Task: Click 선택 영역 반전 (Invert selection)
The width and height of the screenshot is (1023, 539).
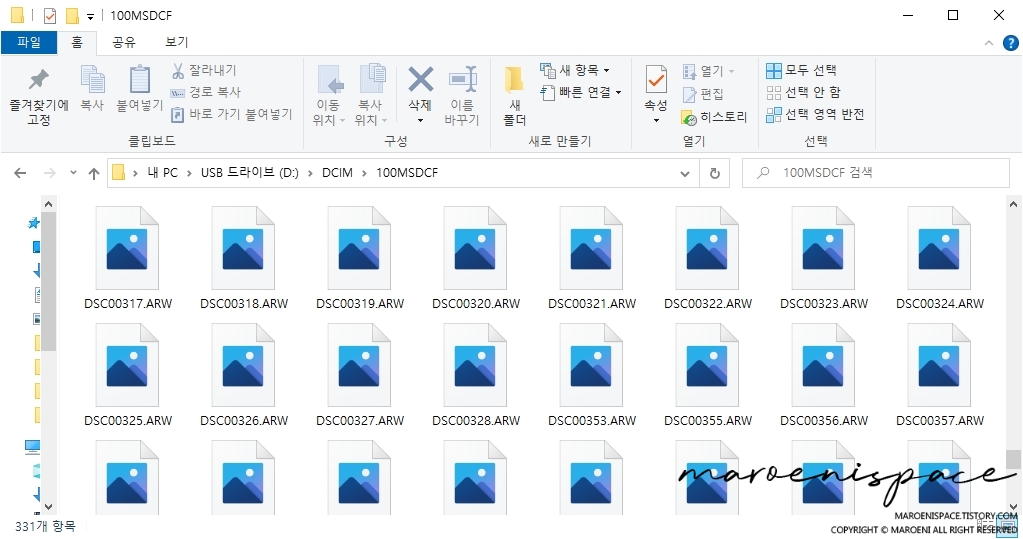Action: [816, 114]
